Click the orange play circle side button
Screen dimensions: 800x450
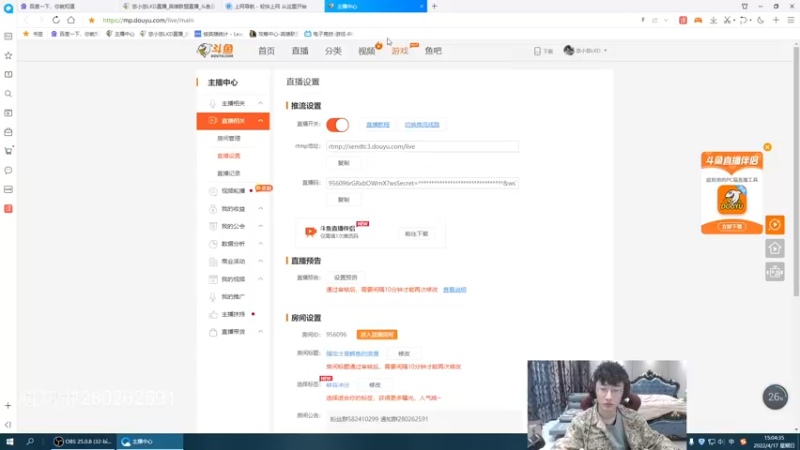[774, 224]
